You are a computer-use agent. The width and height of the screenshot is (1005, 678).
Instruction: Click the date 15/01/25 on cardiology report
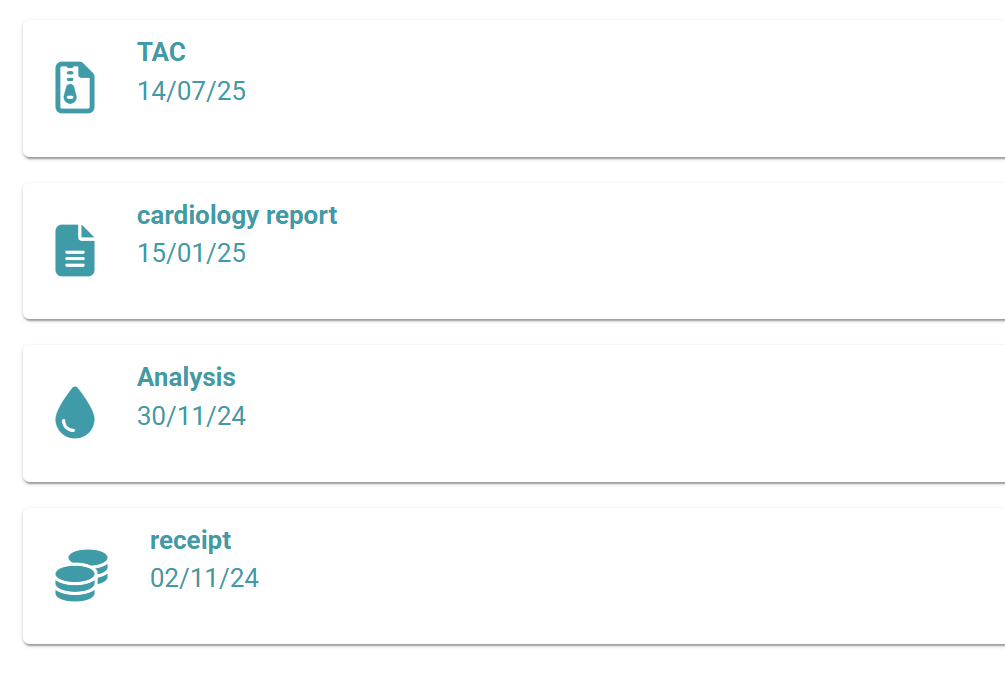pyautogui.click(x=191, y=252)
